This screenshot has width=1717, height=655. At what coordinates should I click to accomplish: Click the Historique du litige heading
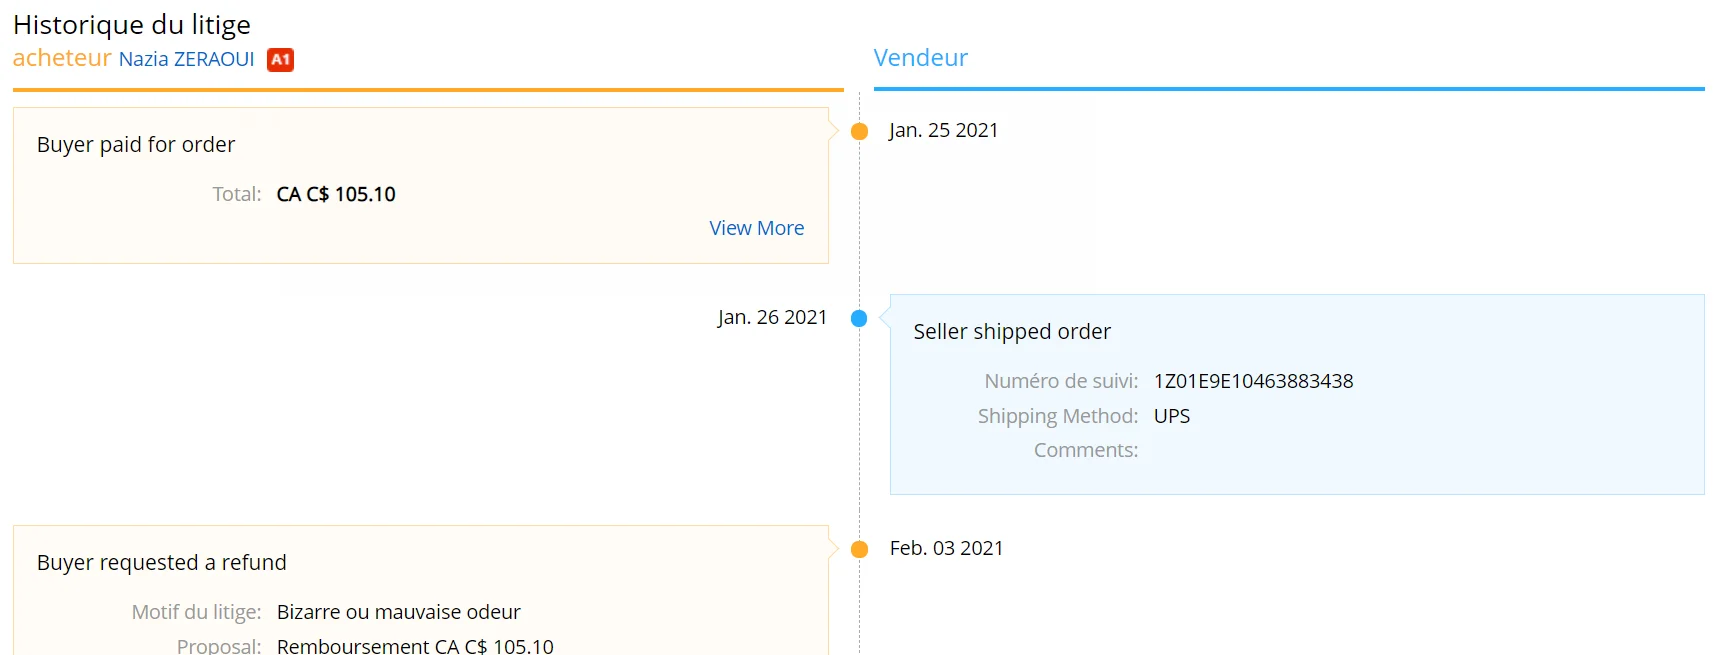(x=132, y=24)
